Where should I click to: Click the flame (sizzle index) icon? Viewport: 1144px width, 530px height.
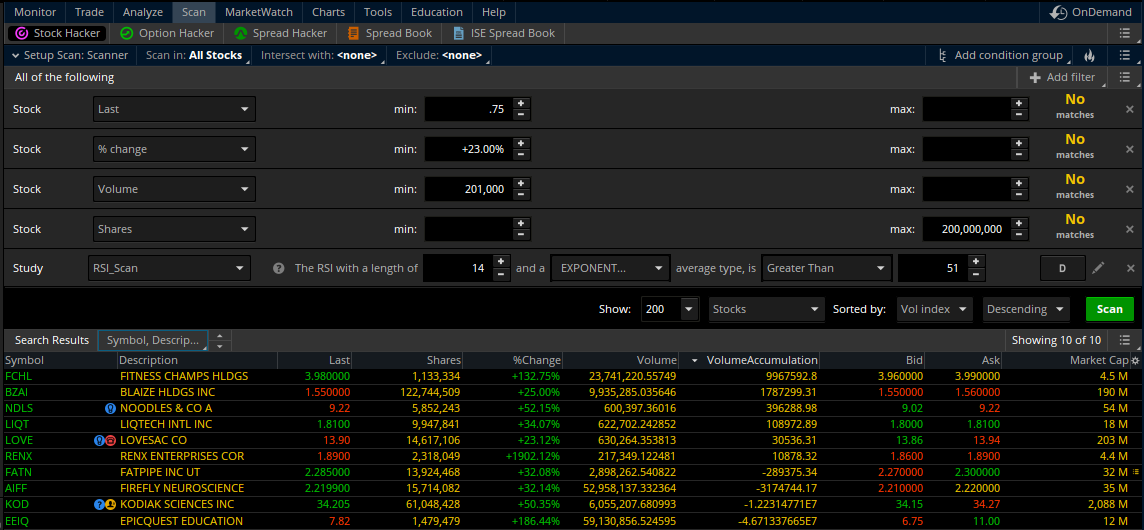click(x=1089, y=56)
